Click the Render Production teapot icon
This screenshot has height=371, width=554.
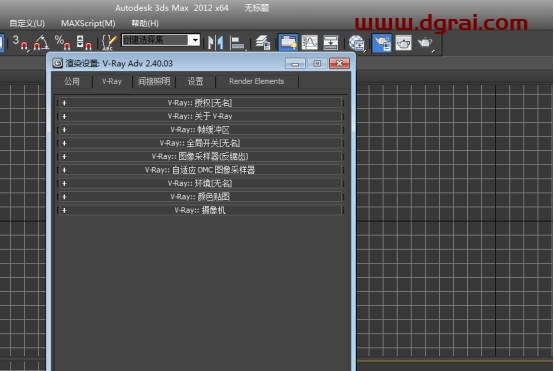pos(425,42)
